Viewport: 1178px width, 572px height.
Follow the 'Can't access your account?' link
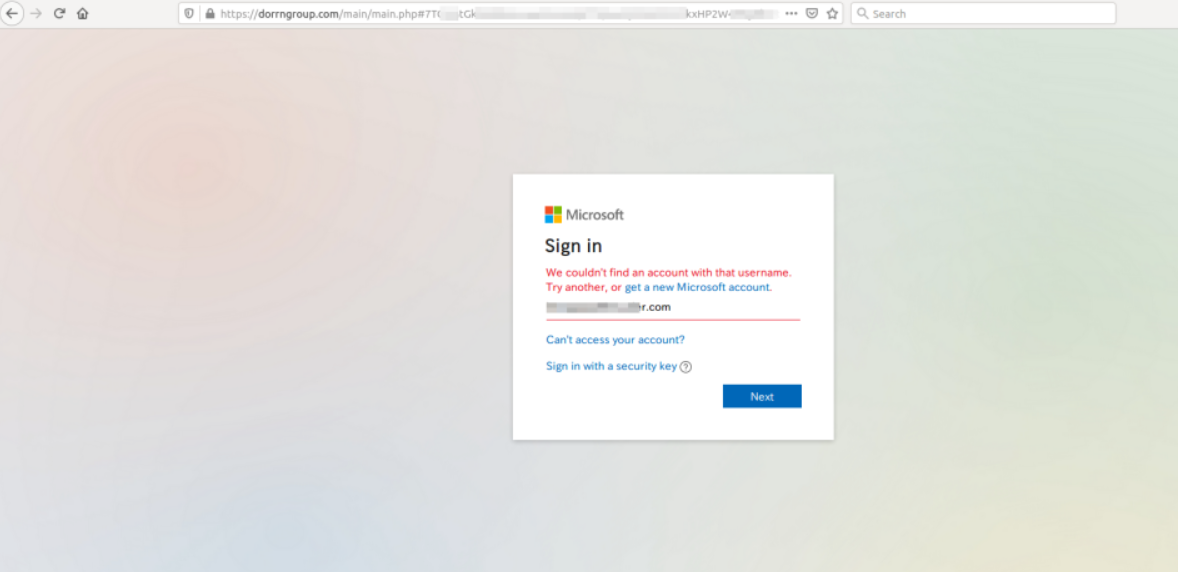click(615, 340)
